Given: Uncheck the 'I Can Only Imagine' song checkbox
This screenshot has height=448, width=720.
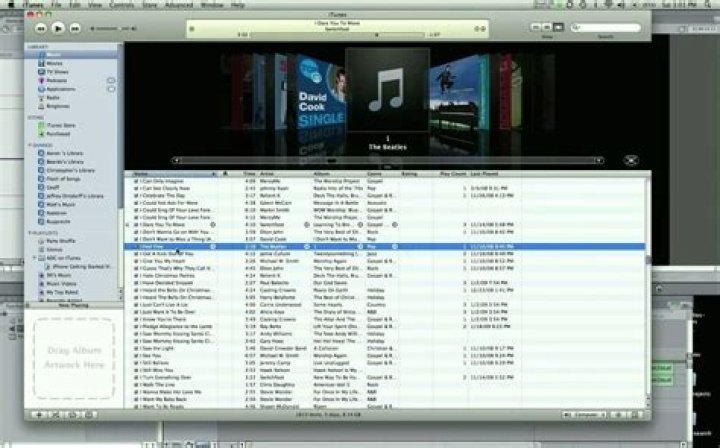Looking at the screenshot, I should coord(137,181).
